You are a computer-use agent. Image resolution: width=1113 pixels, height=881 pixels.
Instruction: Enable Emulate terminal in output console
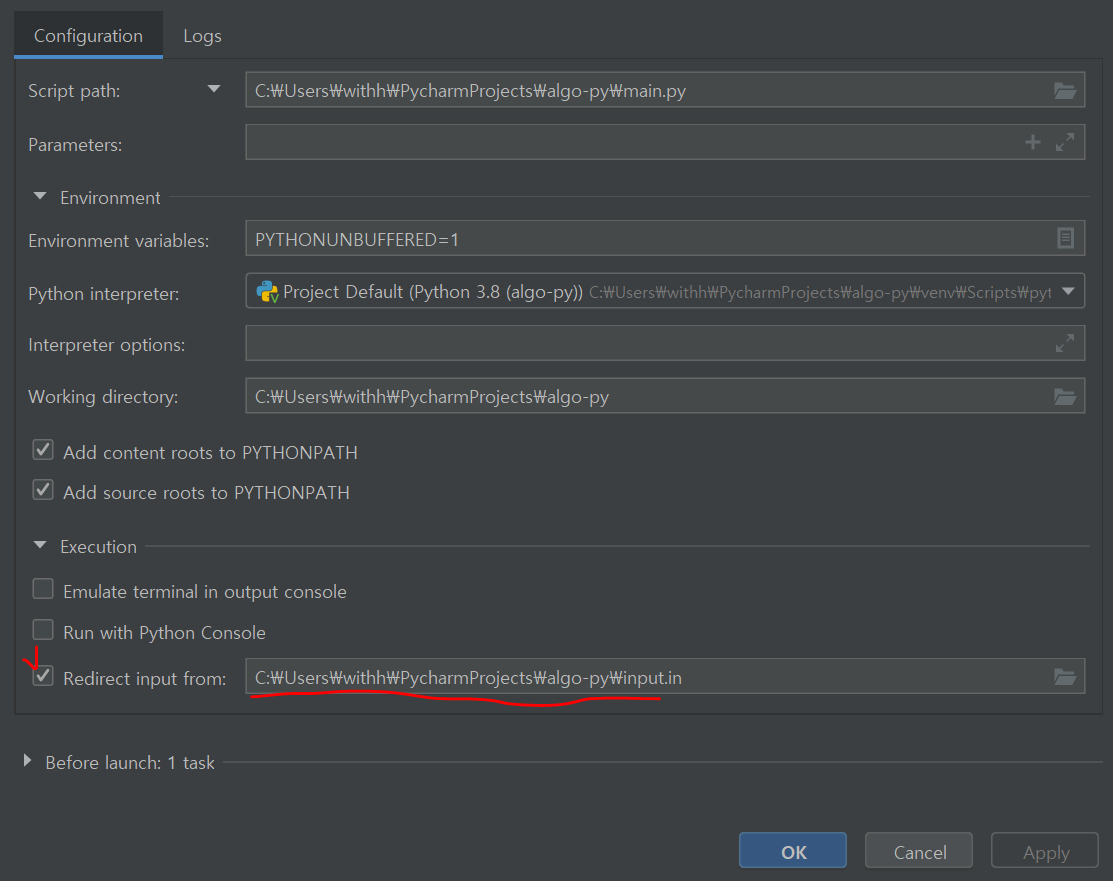pyautogui.click(x=43, y=589)
